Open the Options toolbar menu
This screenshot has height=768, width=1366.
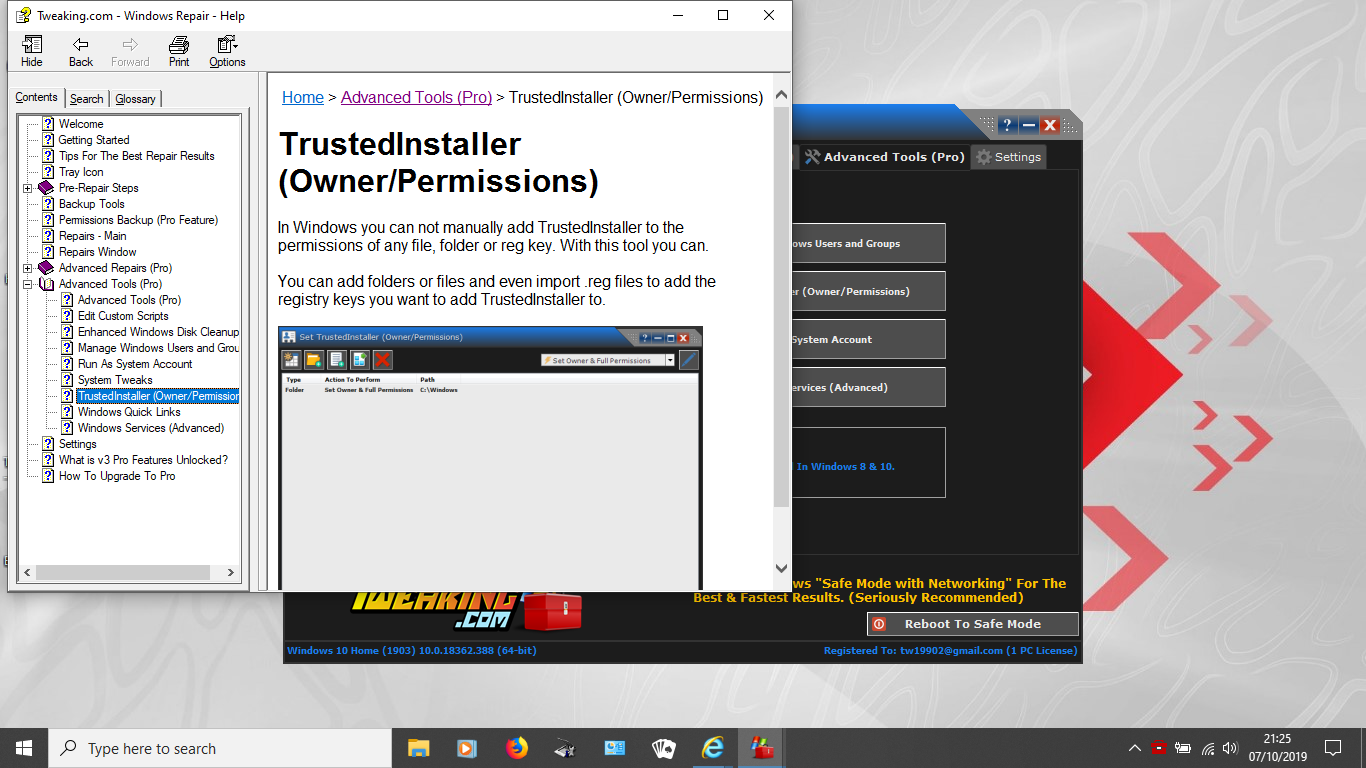[x=227, y=51]
